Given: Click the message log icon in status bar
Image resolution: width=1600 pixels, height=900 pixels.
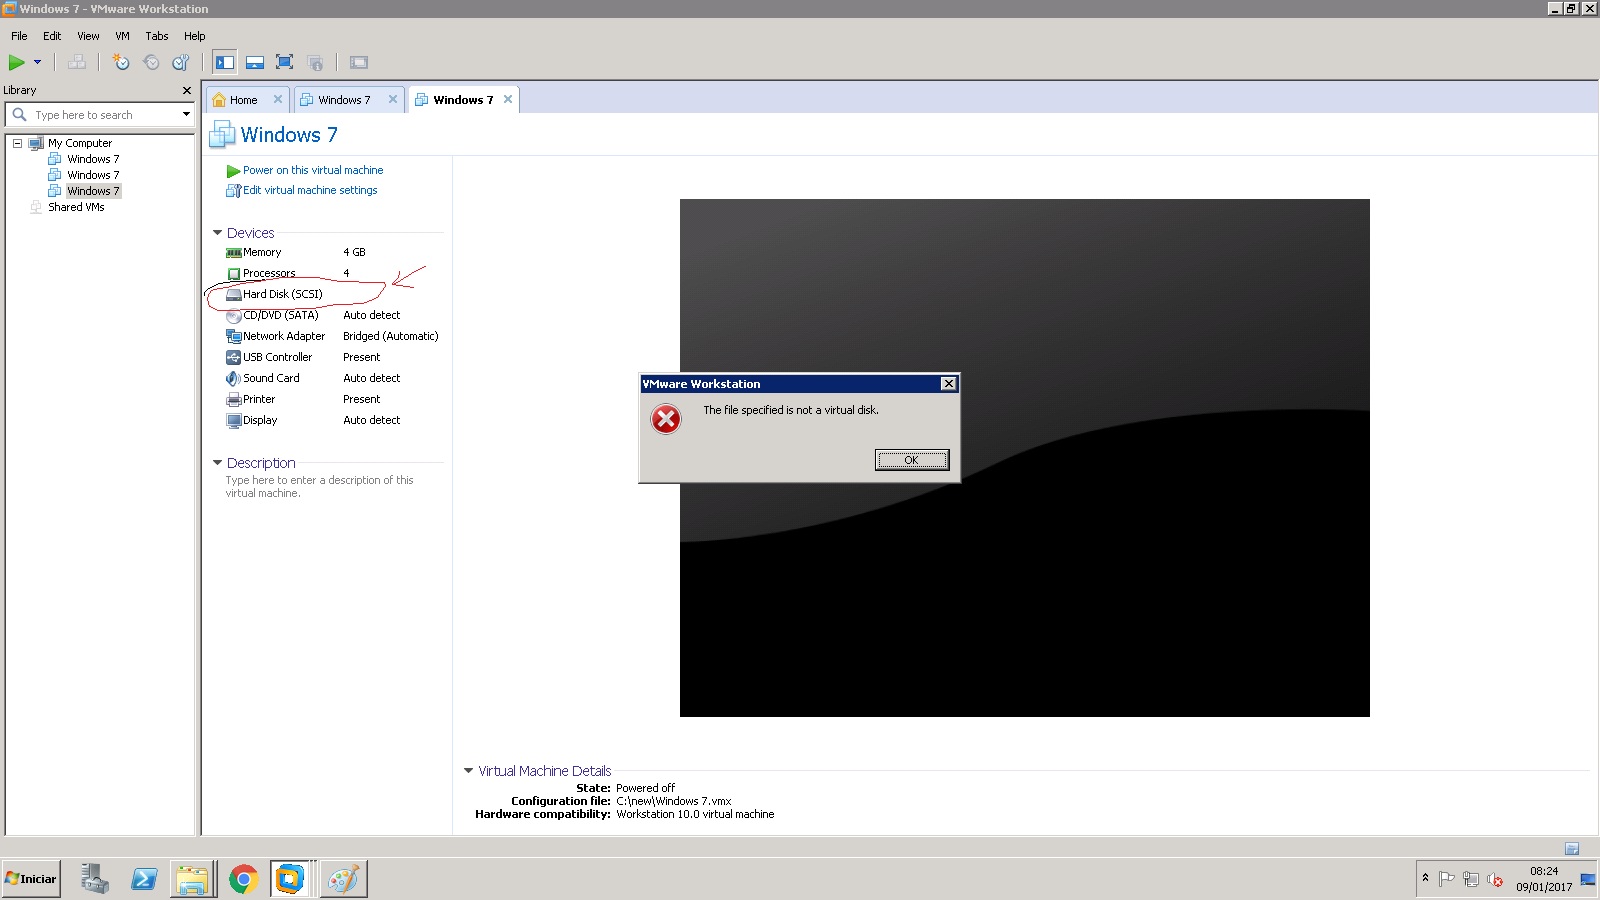Looking at the screenshot, I should (1572, 848).
